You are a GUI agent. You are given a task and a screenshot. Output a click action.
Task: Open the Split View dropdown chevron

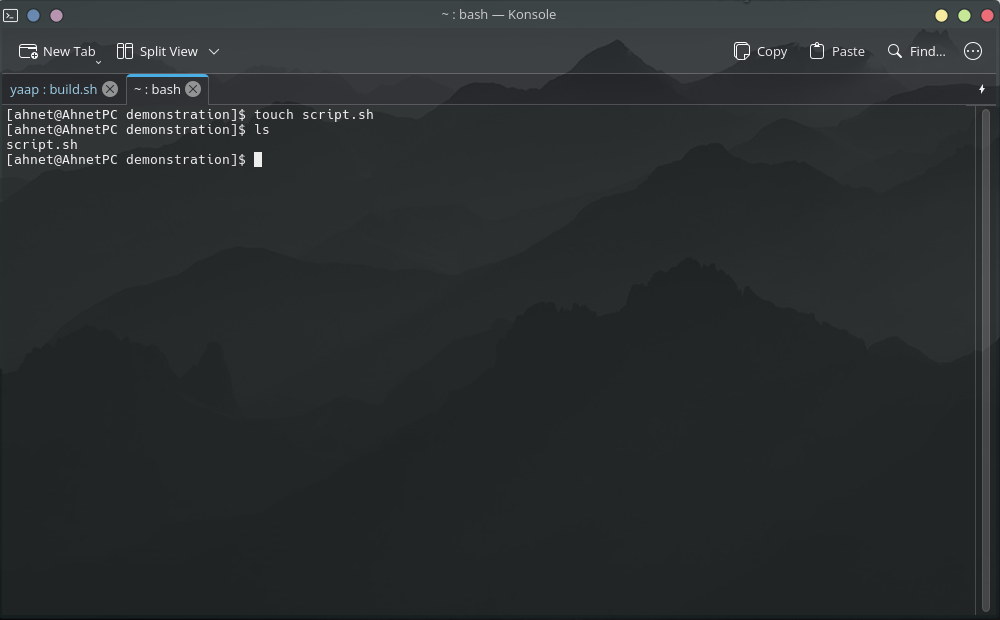[214, 51]
